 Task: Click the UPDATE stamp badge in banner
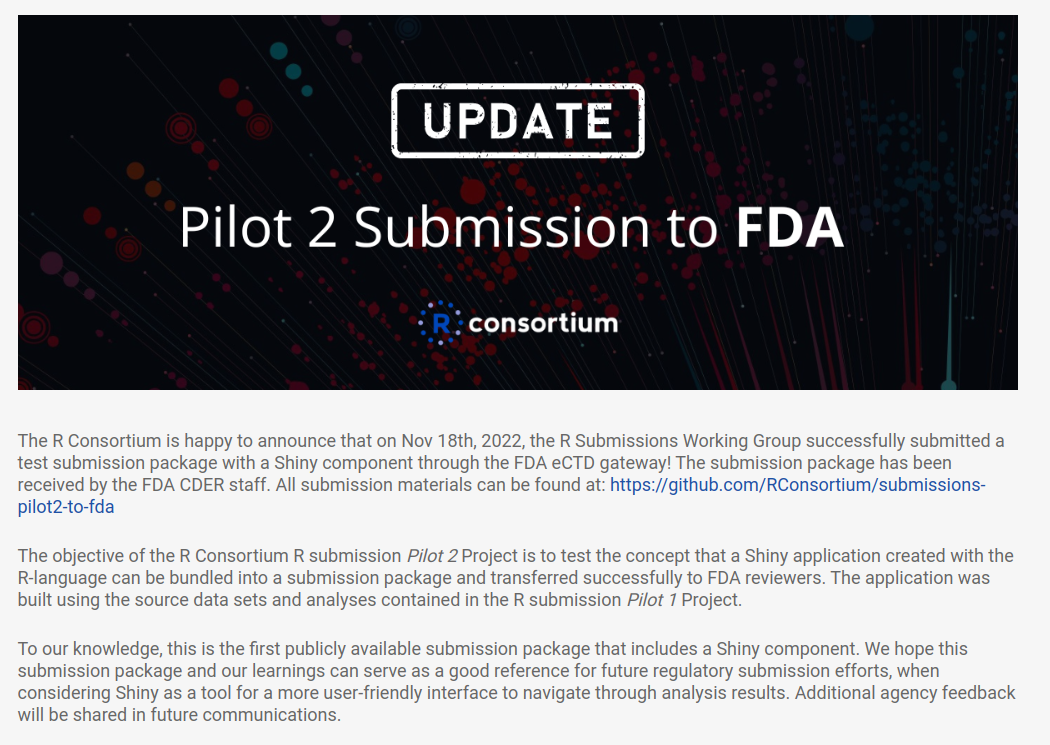517,121
